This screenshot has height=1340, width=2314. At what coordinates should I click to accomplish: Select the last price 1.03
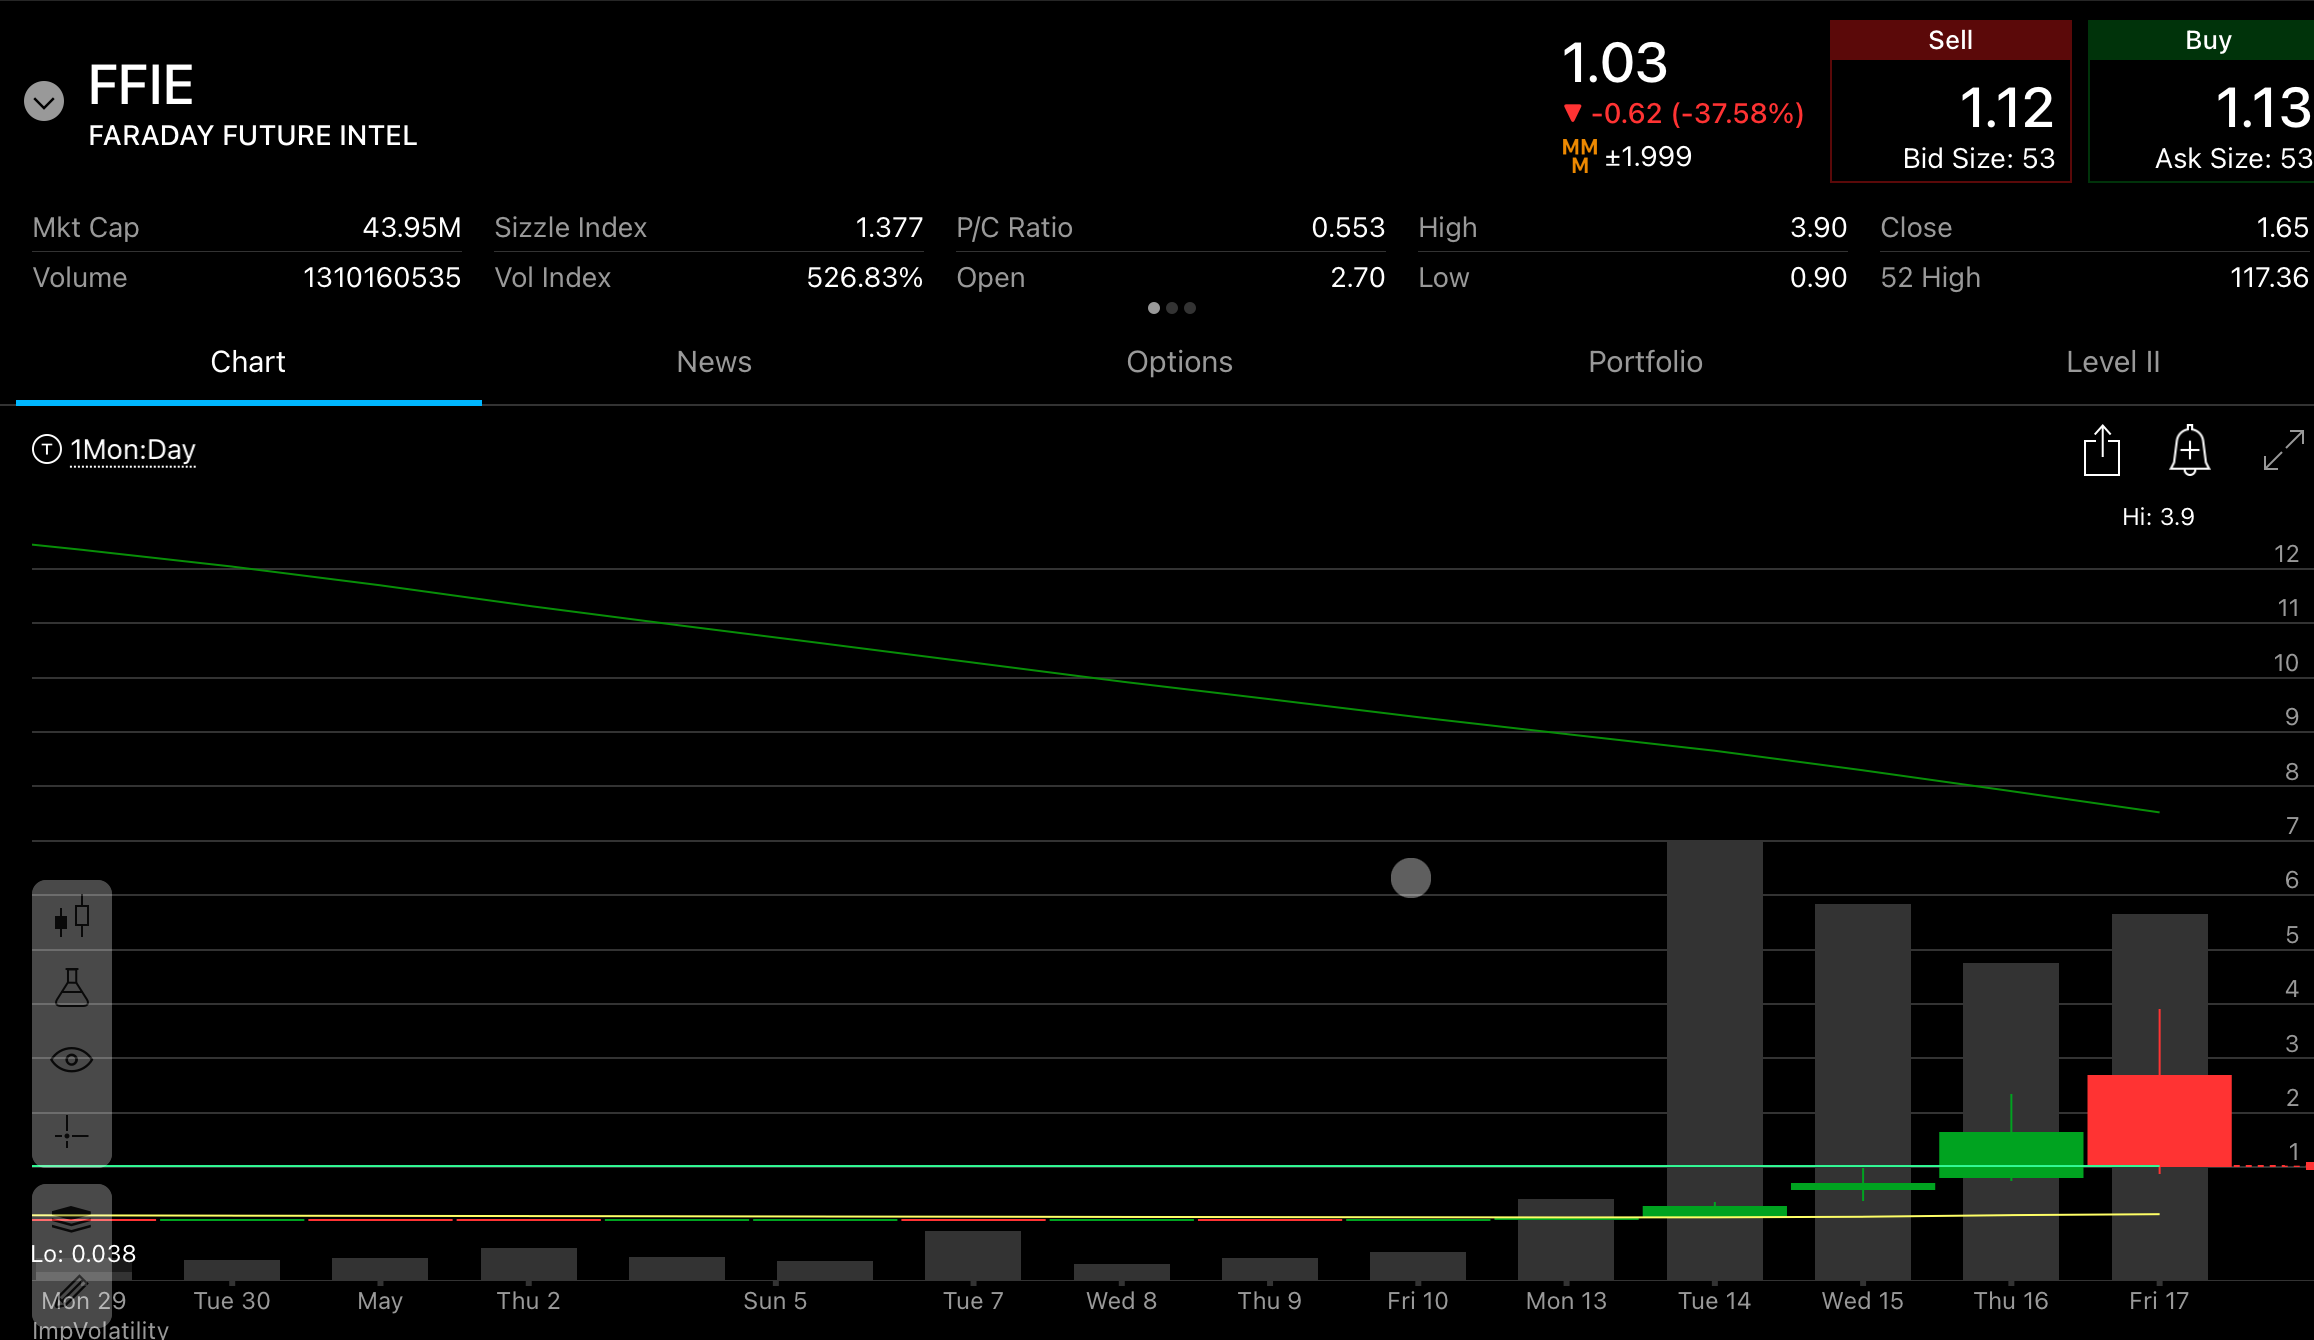pyautogui.click(x=1615, y=63)
